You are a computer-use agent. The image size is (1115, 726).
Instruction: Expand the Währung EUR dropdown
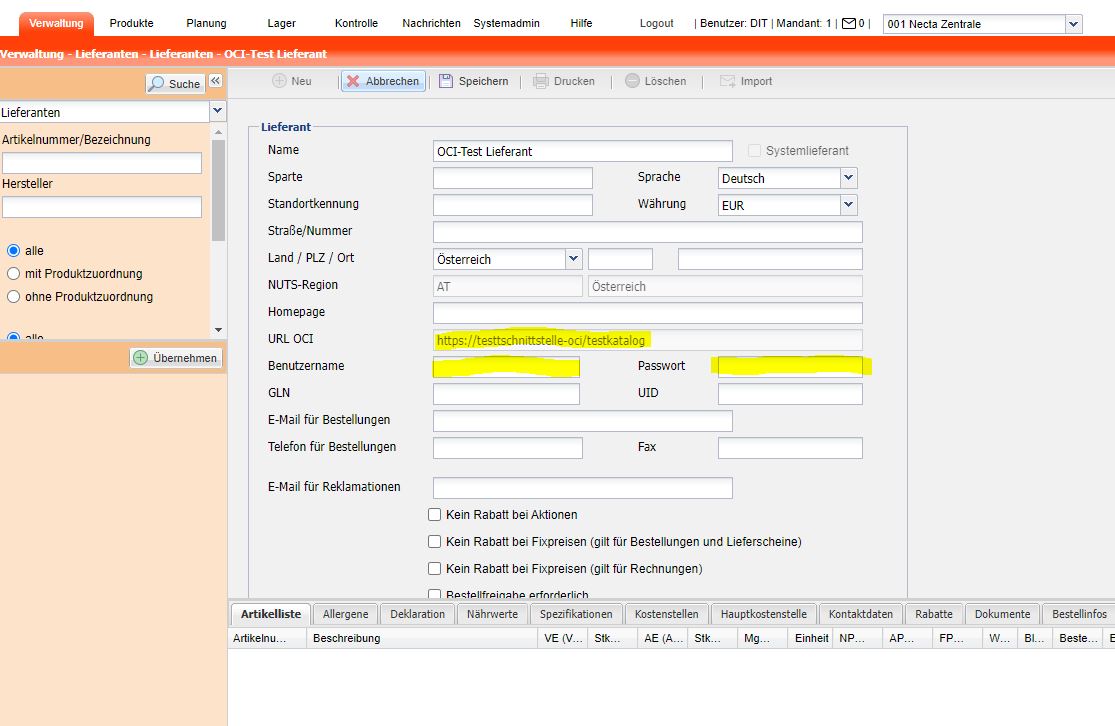pyautogui.click(x=848, y=205)
